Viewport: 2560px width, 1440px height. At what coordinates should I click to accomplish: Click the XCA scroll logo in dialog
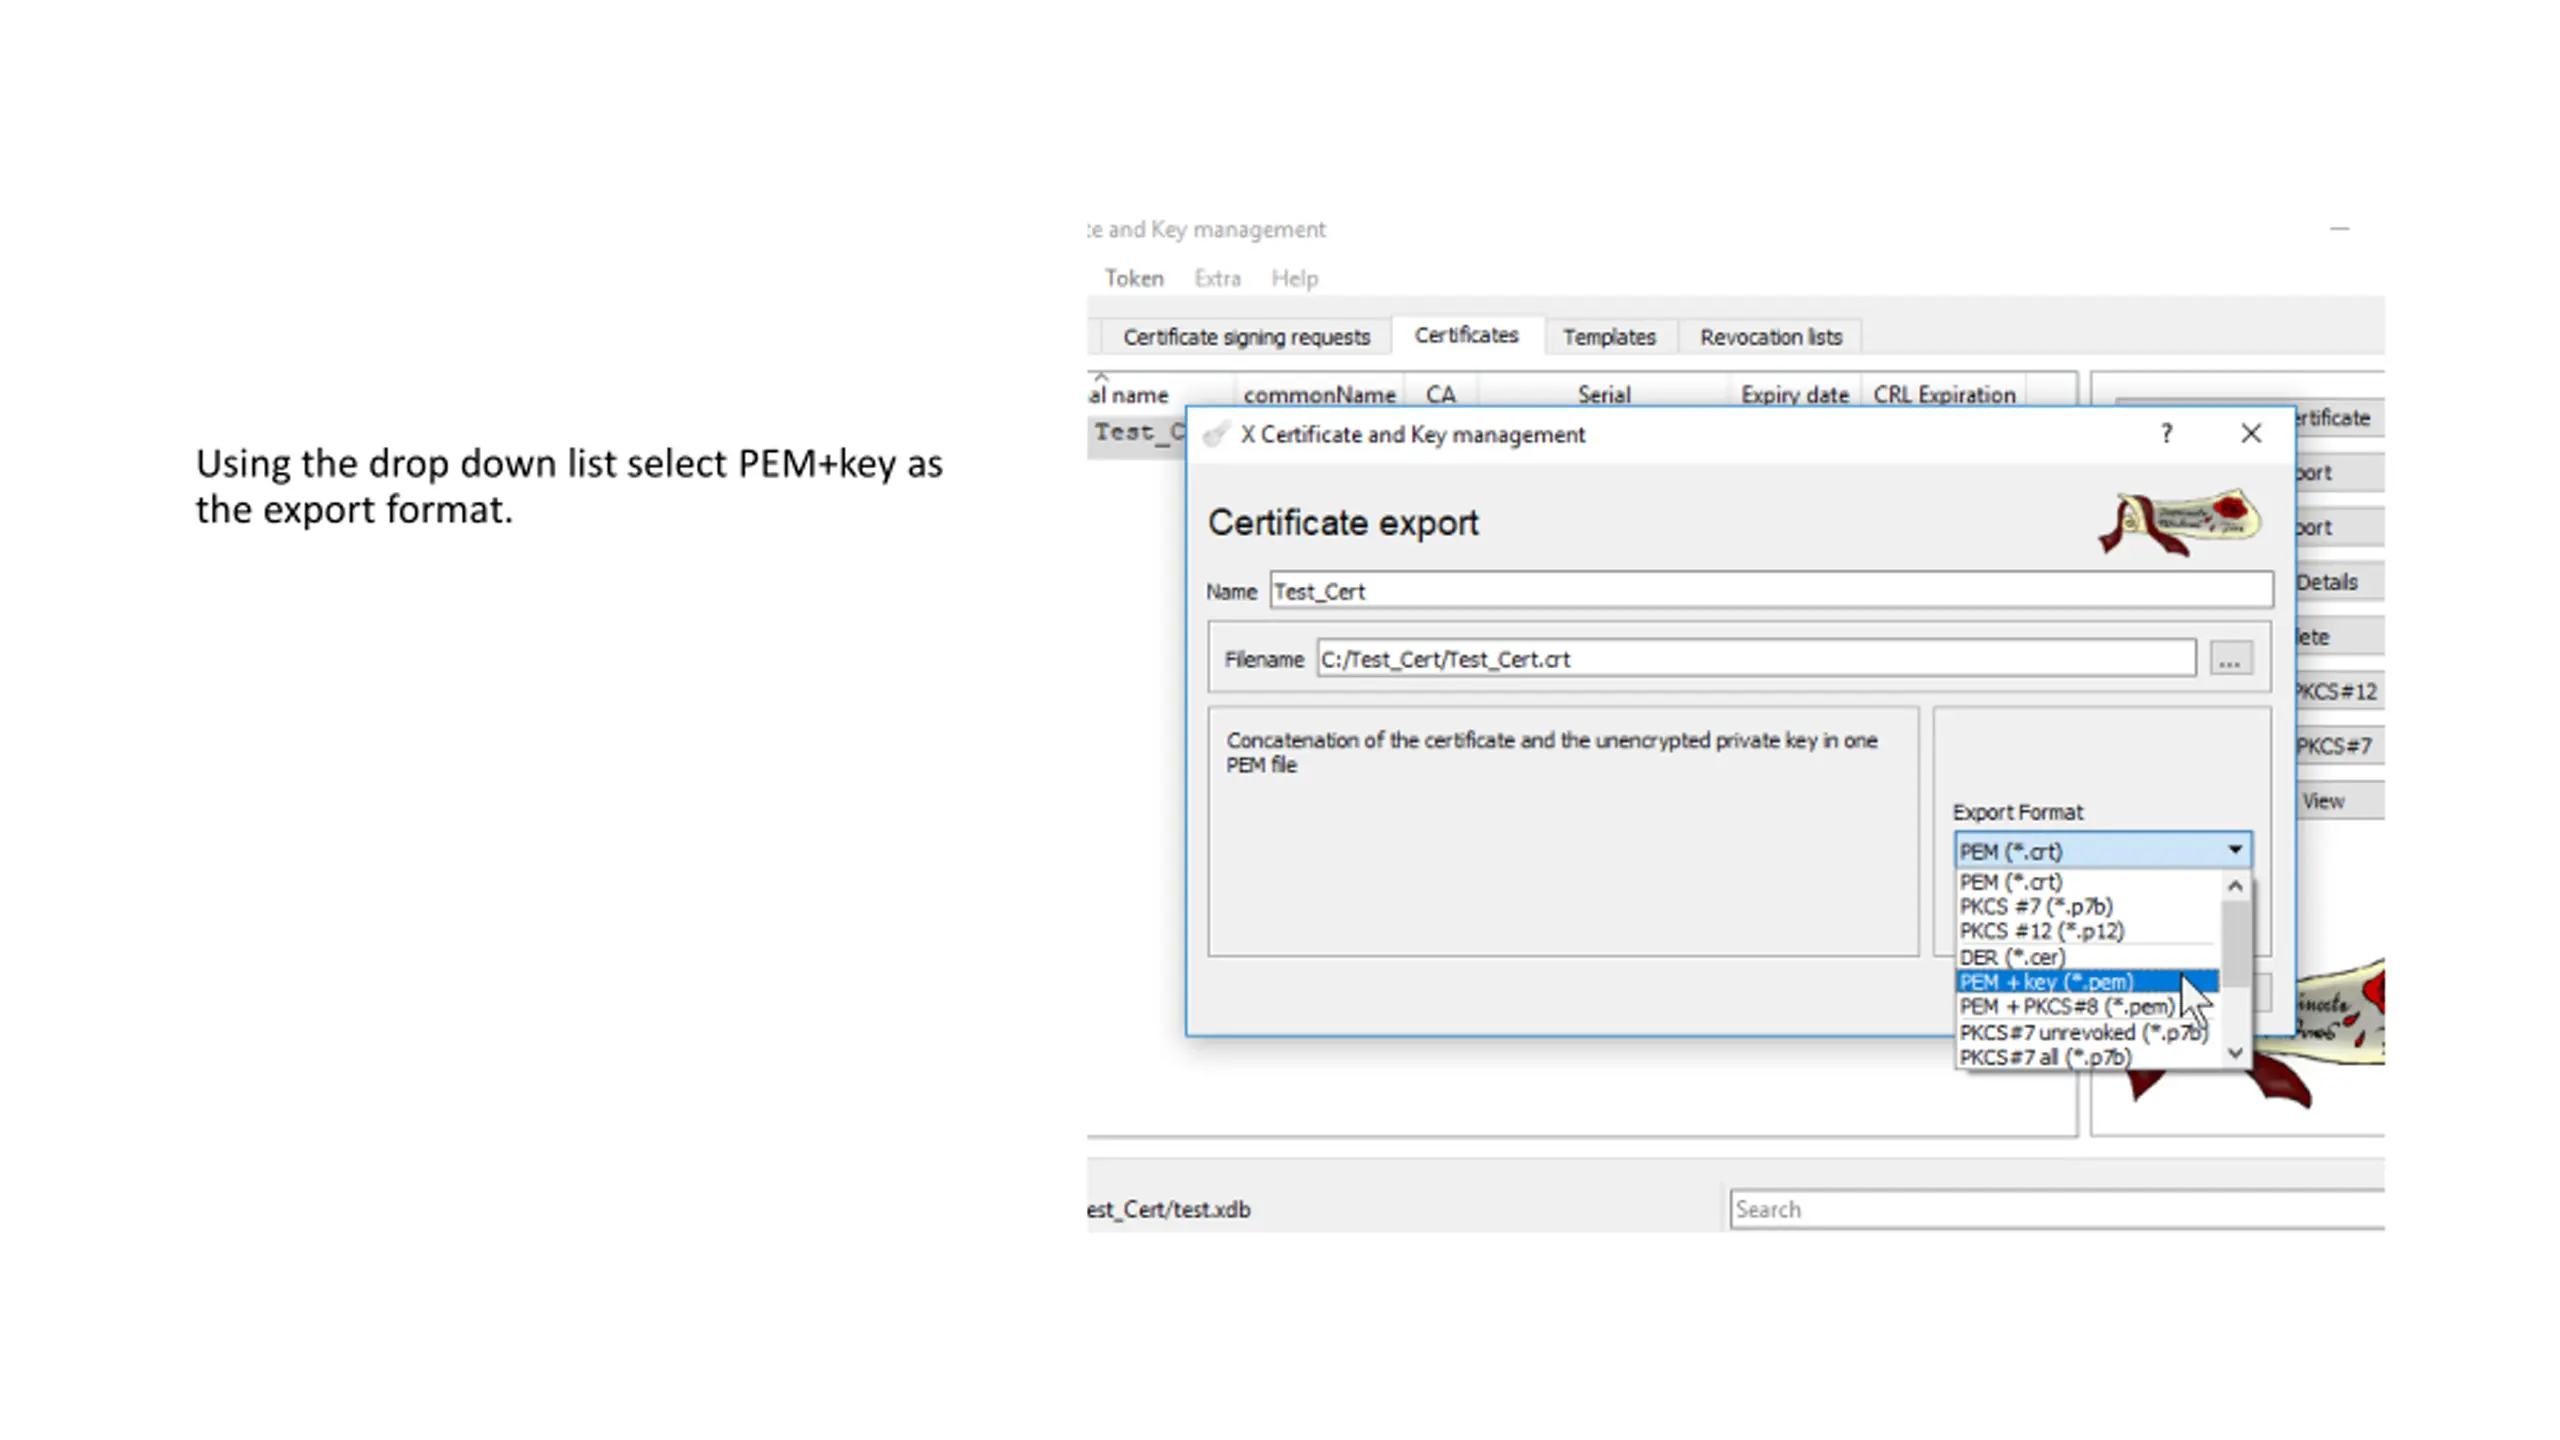[2180, 522]
